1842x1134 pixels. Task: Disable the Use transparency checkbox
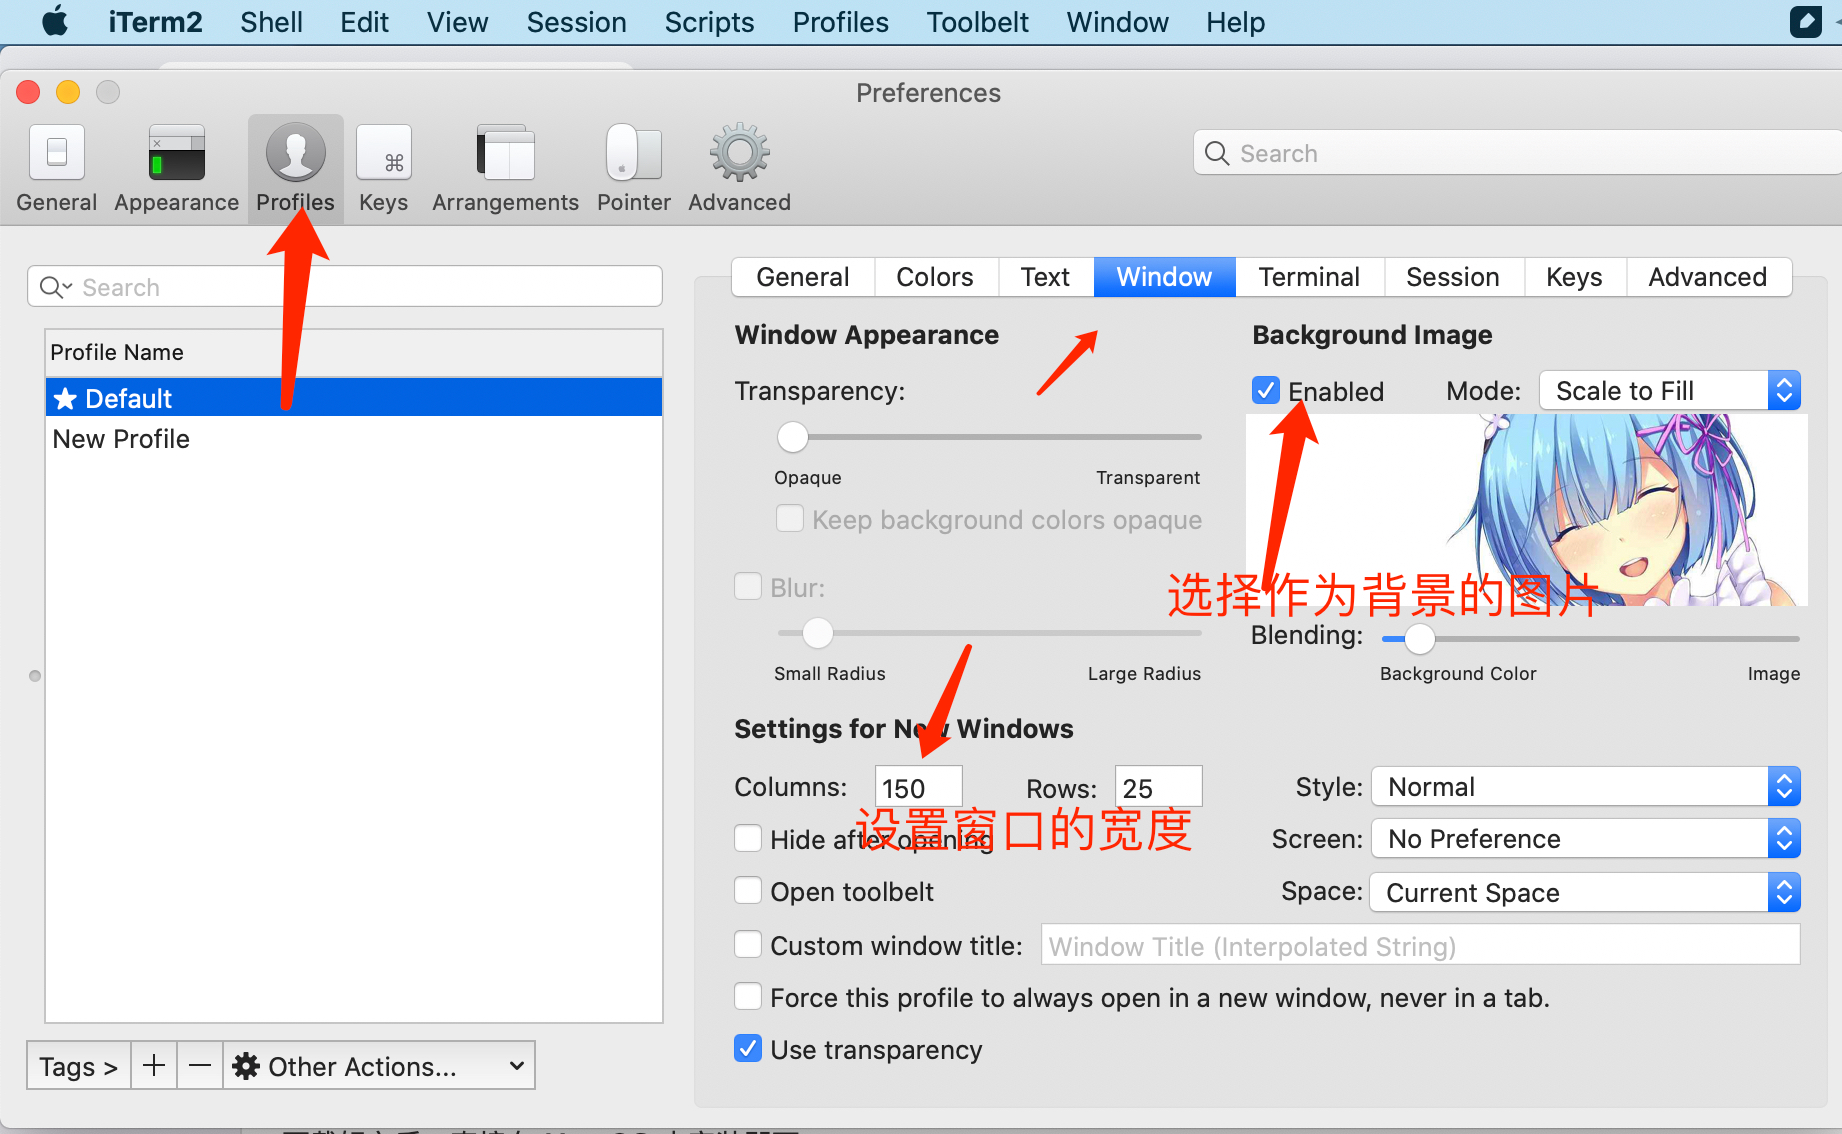pyautogui.click(x=748, y=1048)
